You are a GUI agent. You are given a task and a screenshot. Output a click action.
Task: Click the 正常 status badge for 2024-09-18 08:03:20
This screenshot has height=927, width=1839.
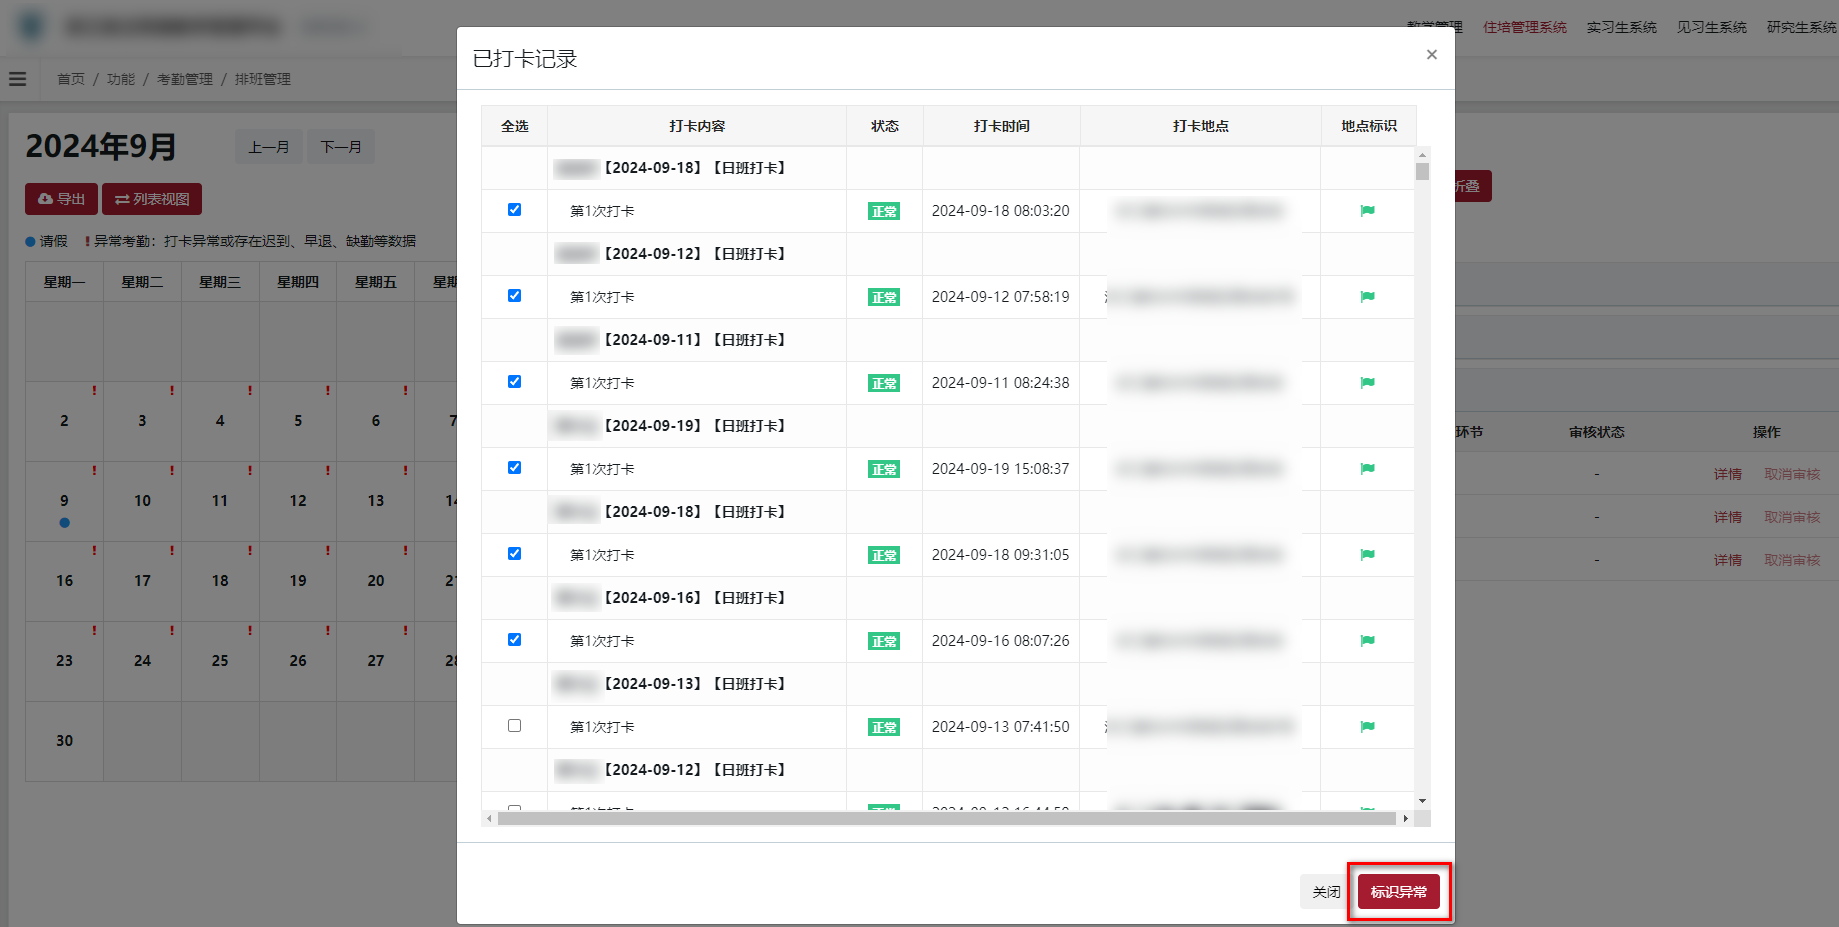coord(884,211)
